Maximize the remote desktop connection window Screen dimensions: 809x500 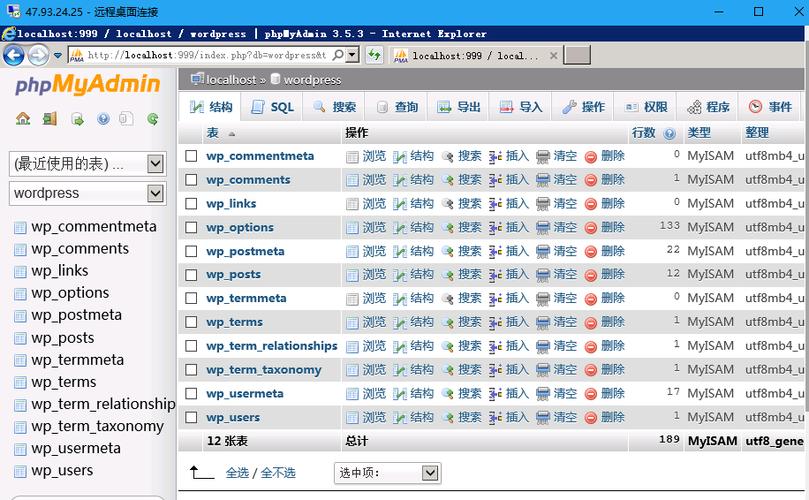(x=758, y=11)
